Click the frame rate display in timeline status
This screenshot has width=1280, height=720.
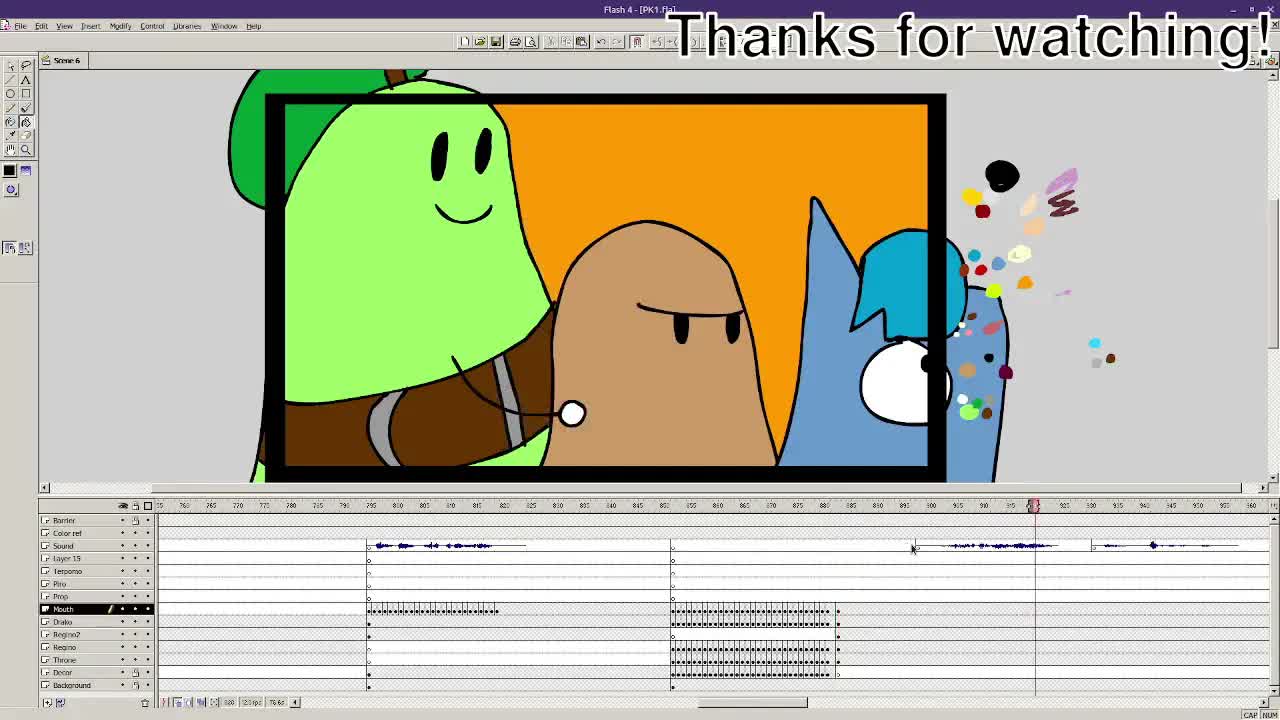click(252, 703)
